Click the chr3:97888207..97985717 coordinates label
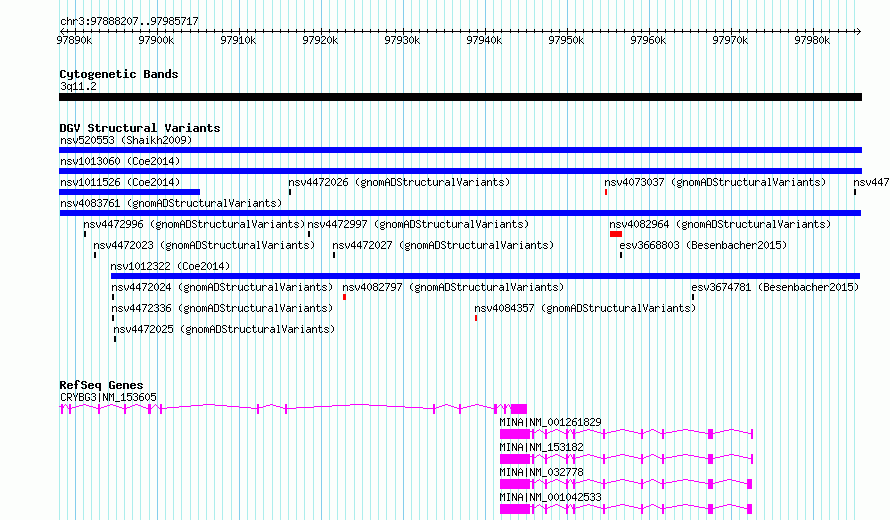 tap(129, 22)
